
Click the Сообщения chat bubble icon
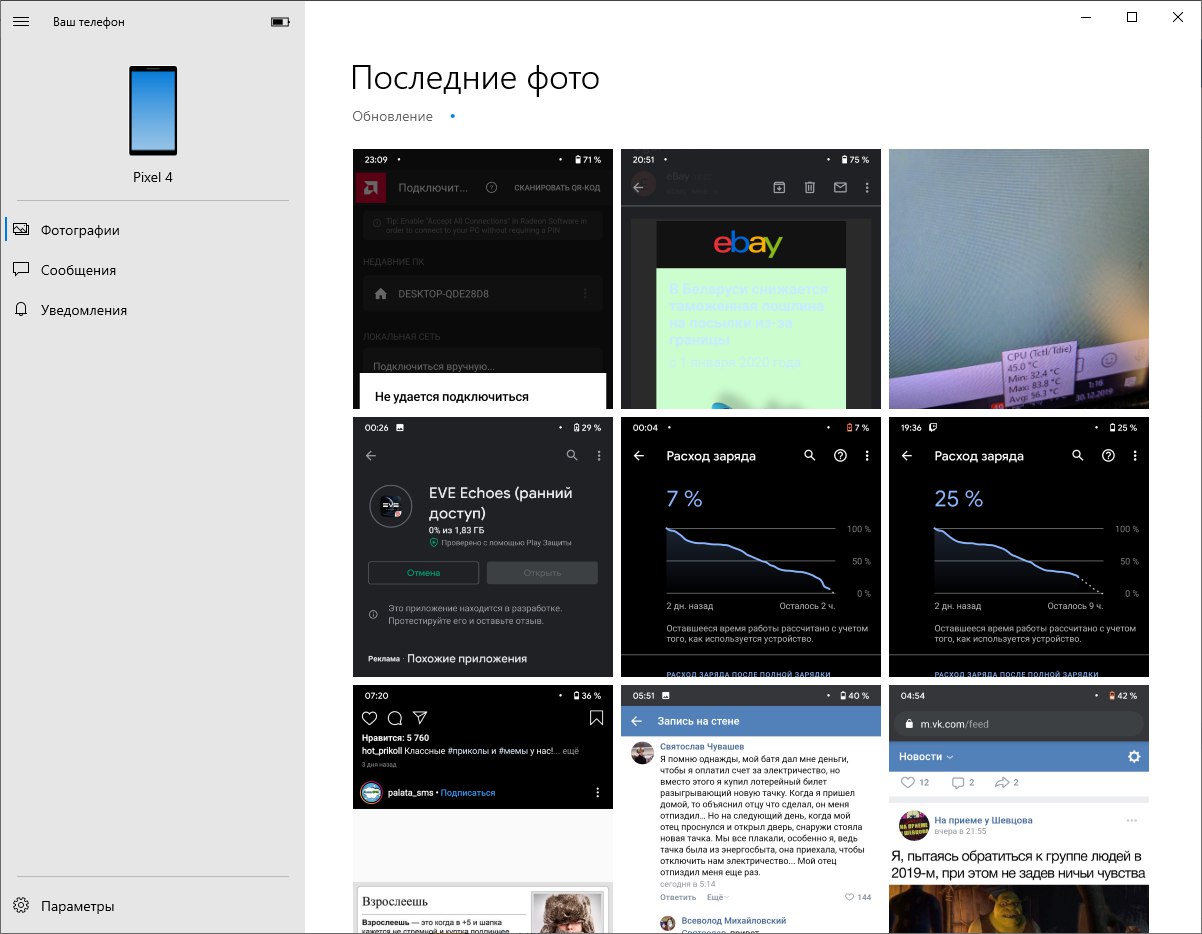tap(21, 270)
